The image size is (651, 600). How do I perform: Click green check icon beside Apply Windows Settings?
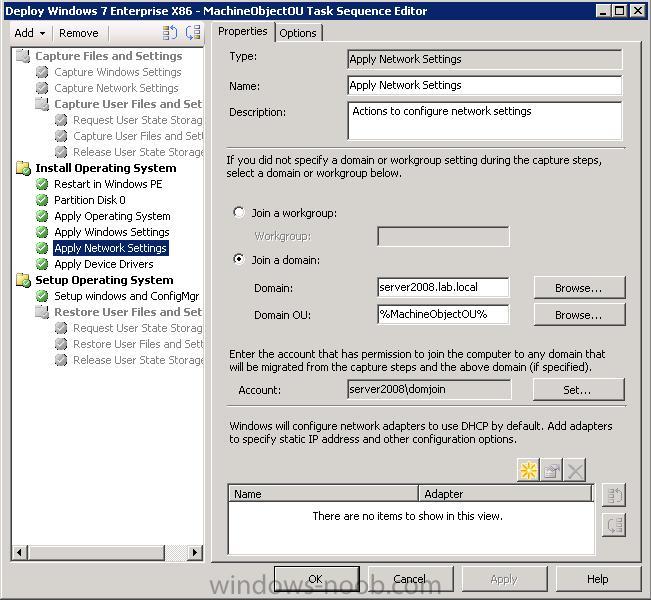point(42,232)
